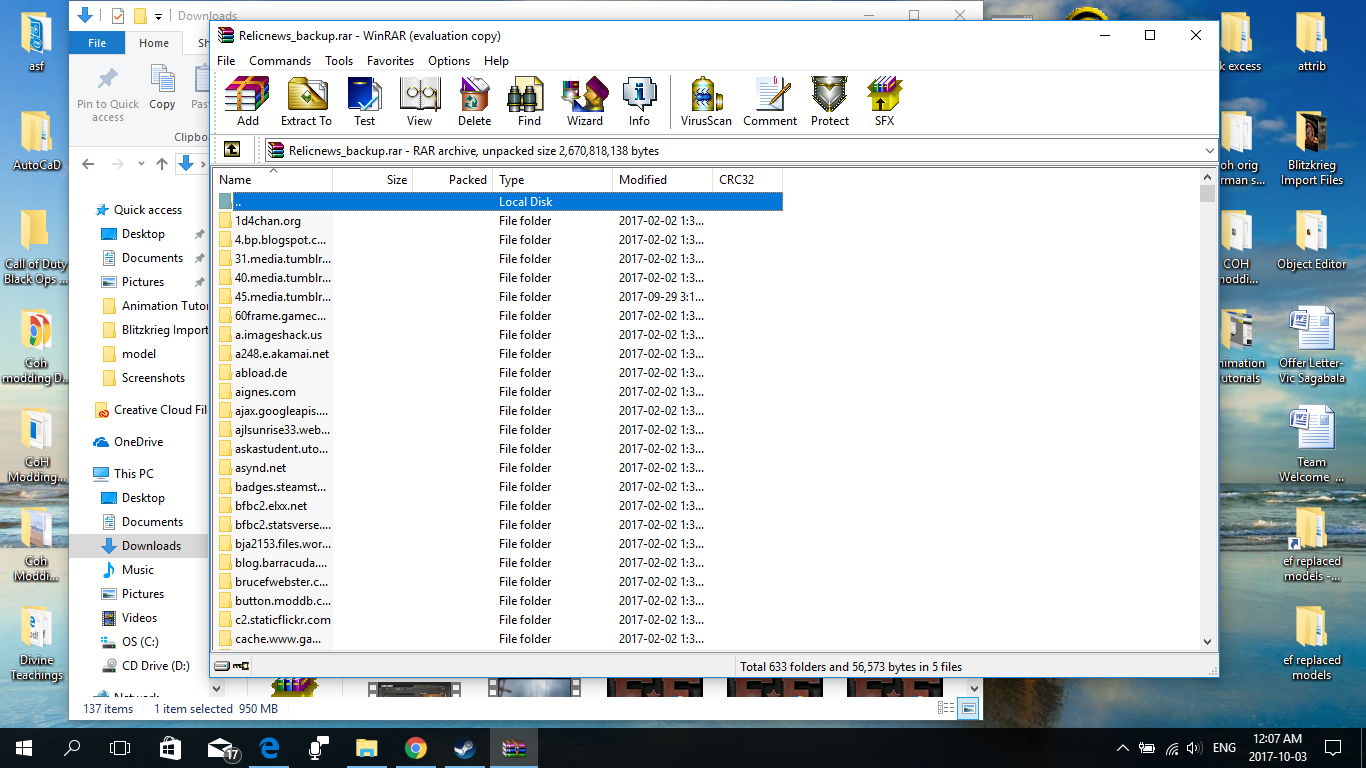Click the disk and key status bar icon
Viewport: 1366px width, 768px height.
pyautogui.click(x=232, y=666)
